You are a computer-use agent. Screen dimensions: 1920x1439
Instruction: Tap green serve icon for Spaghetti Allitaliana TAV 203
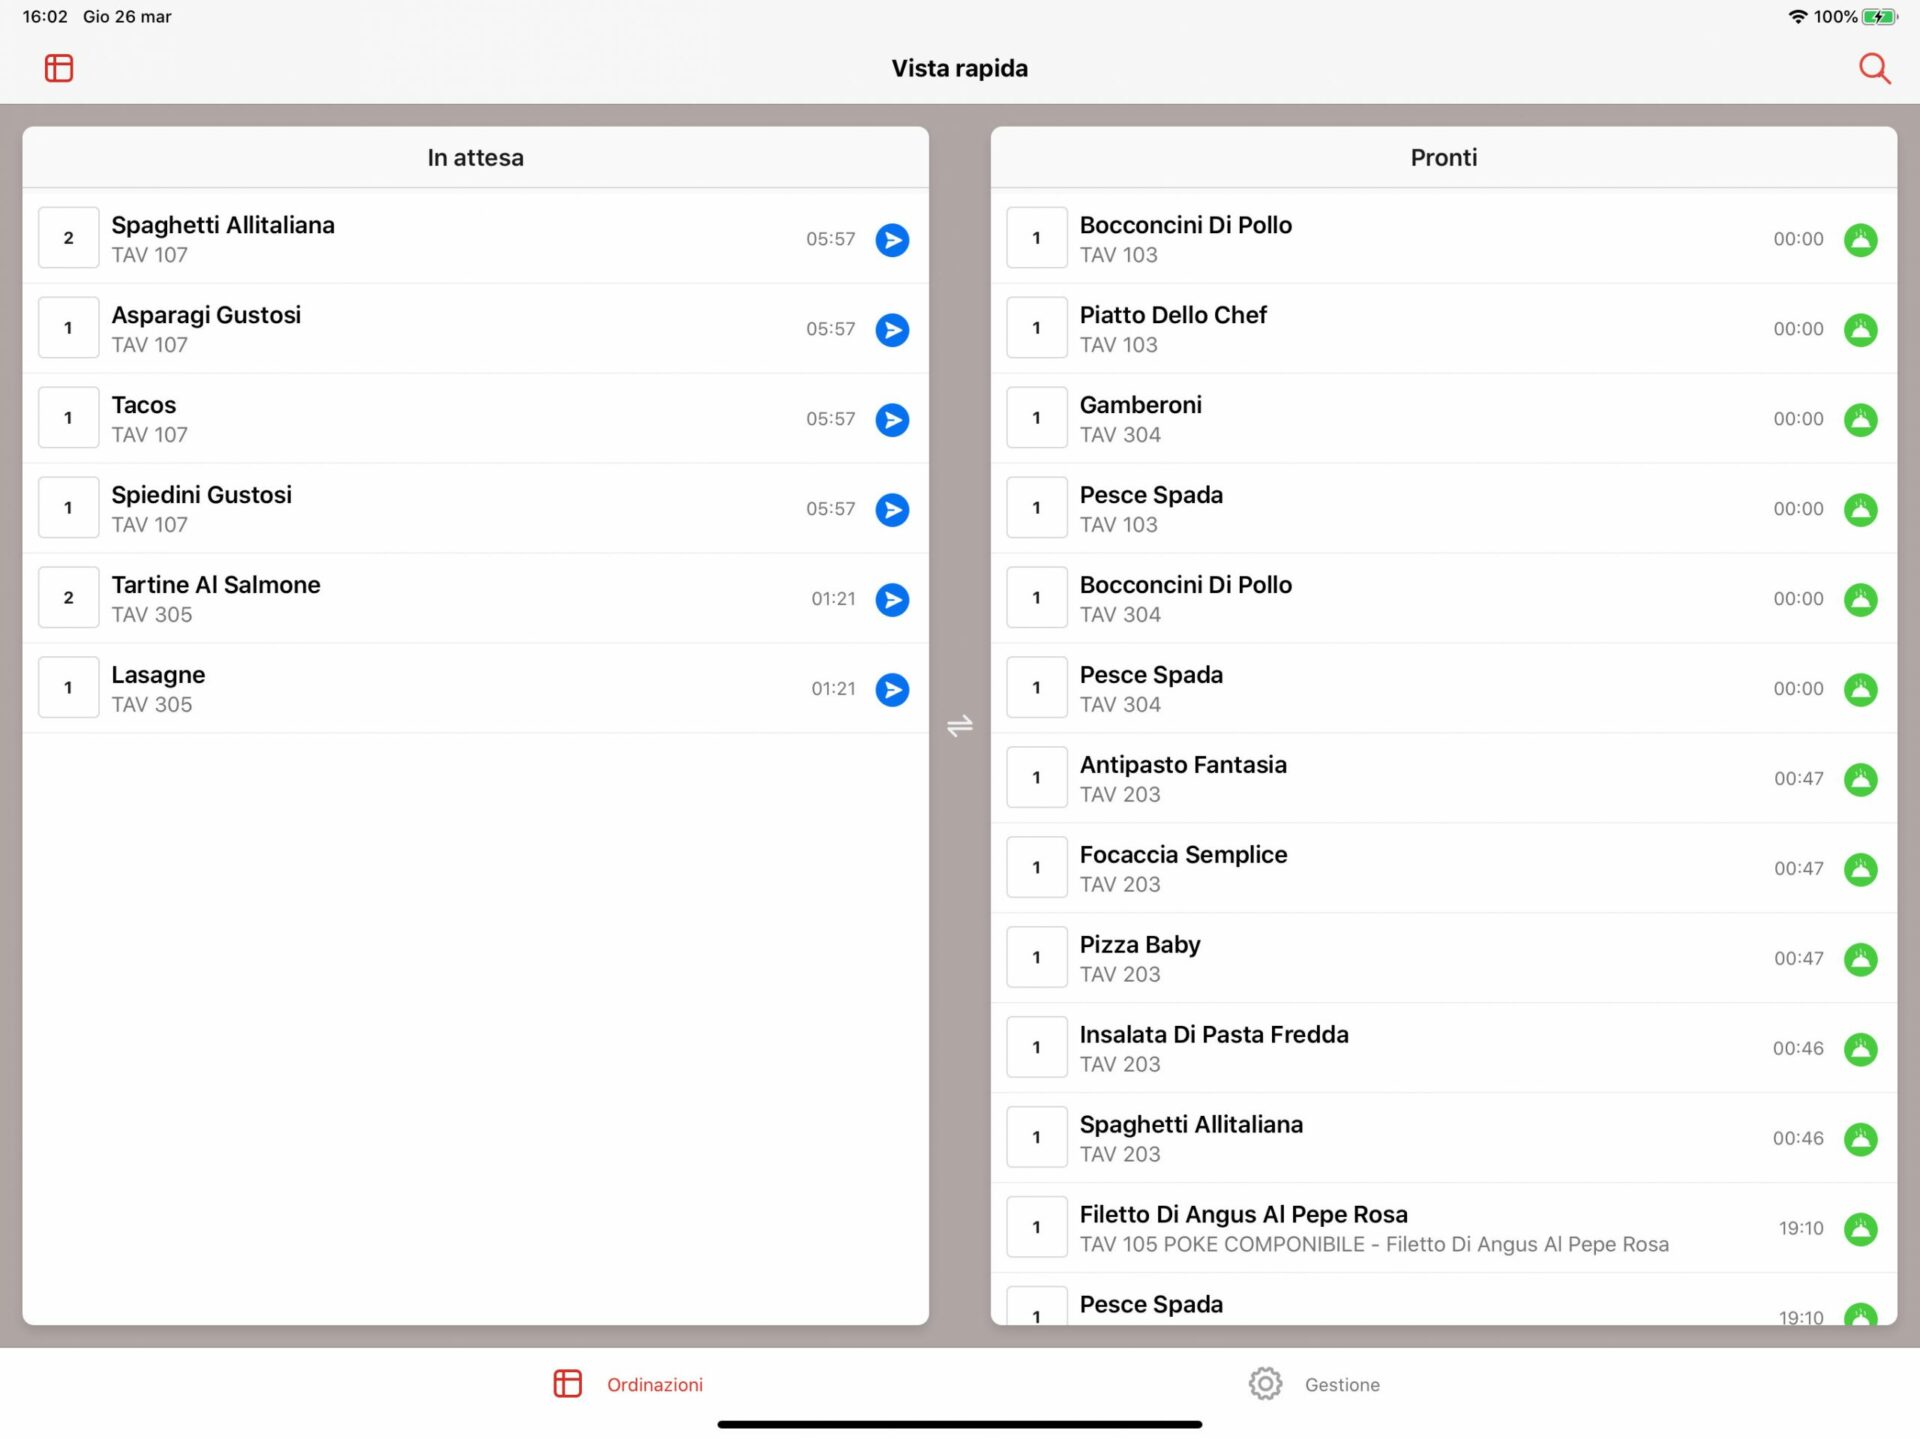tap(1860, 1140)
